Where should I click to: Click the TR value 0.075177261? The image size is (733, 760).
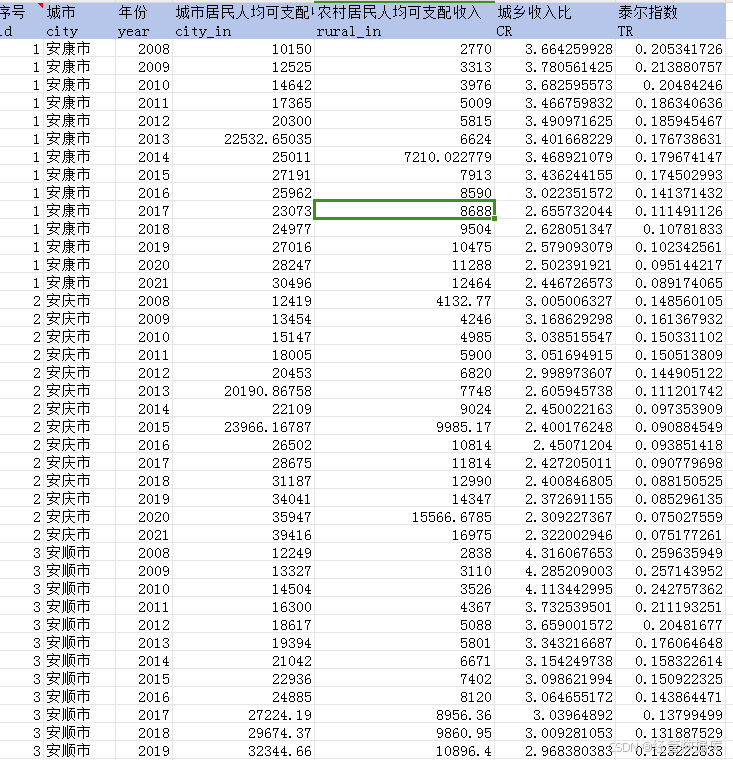[679, 535]
